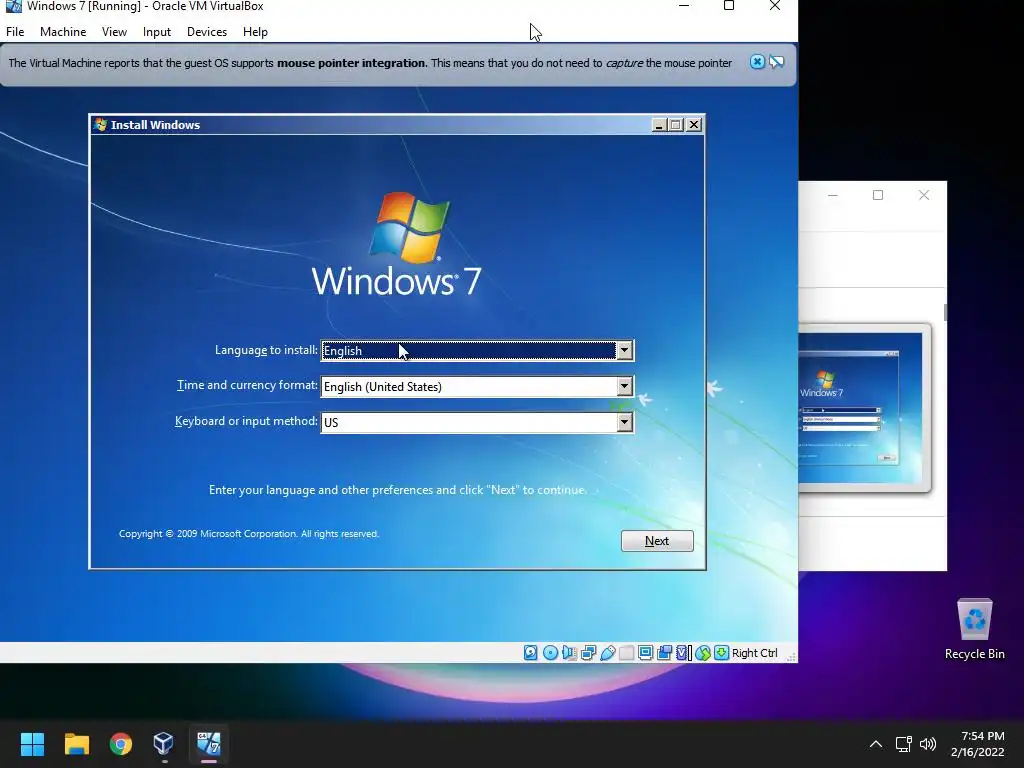This screenshot has width=1024, height=768.
Task: Click the do-not-show-again notification icon
Action: point(776,62)
